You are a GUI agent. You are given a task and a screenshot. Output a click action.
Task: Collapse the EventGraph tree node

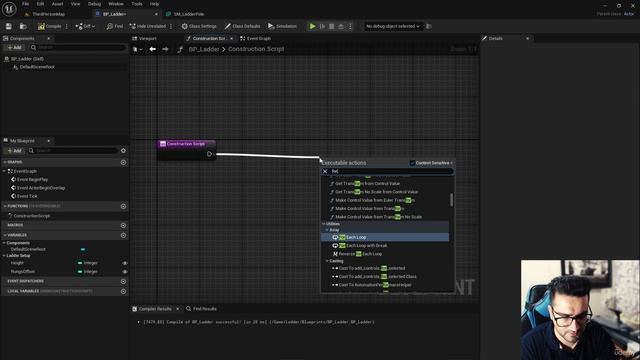tap(4, 171)
